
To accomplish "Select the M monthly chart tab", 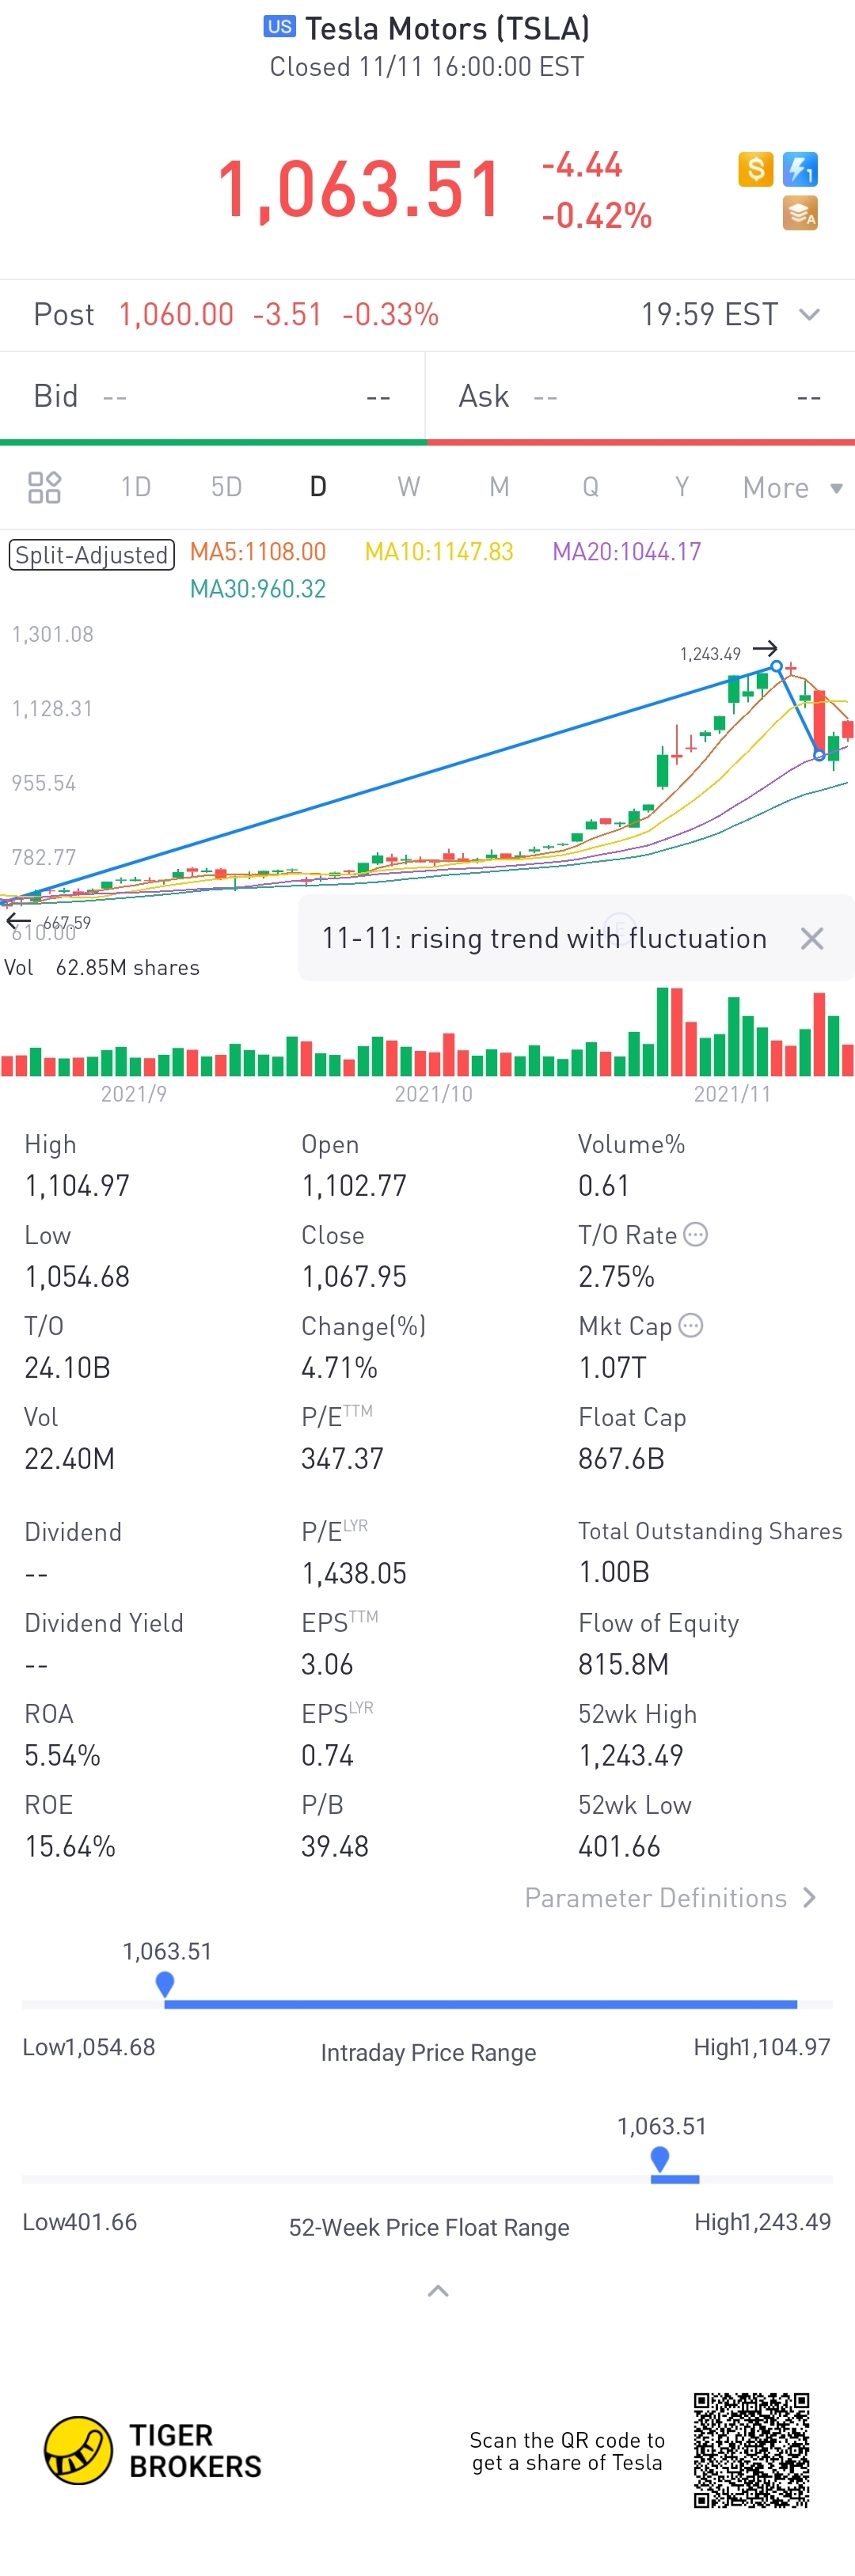I will (499, 487).
